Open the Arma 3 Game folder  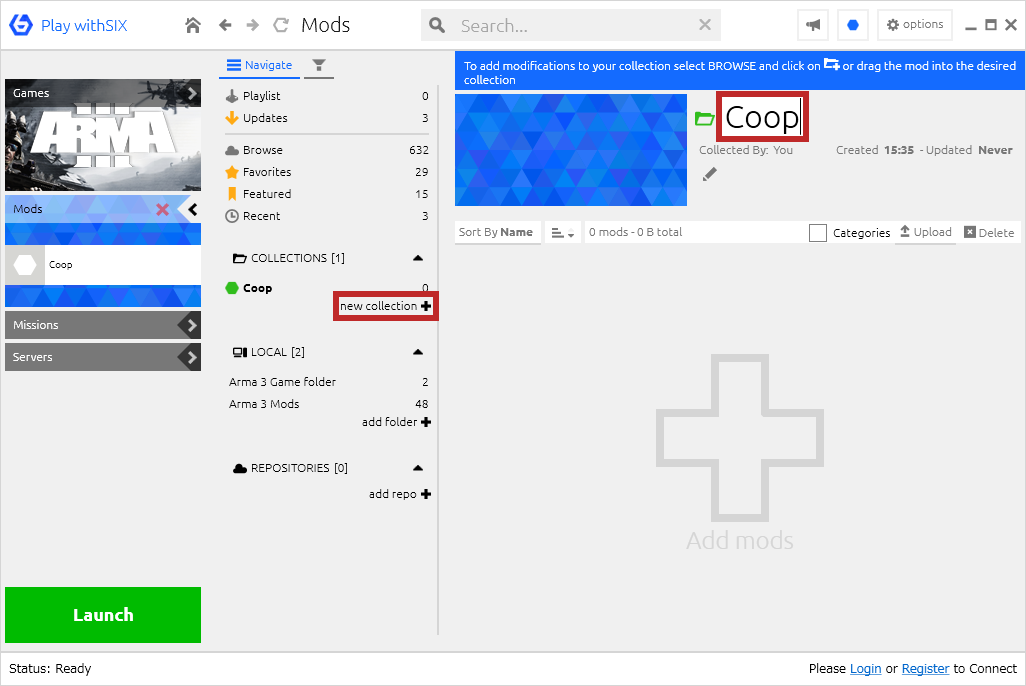pos(327,382)
